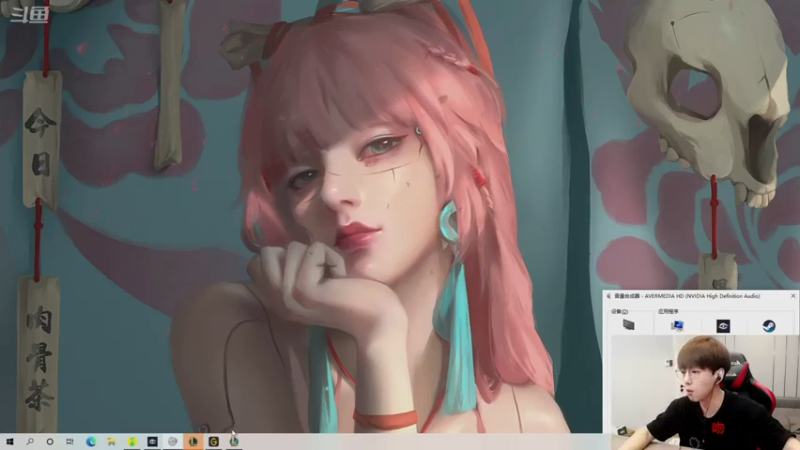Open the Windows Start menu

[x=9, y=441]
